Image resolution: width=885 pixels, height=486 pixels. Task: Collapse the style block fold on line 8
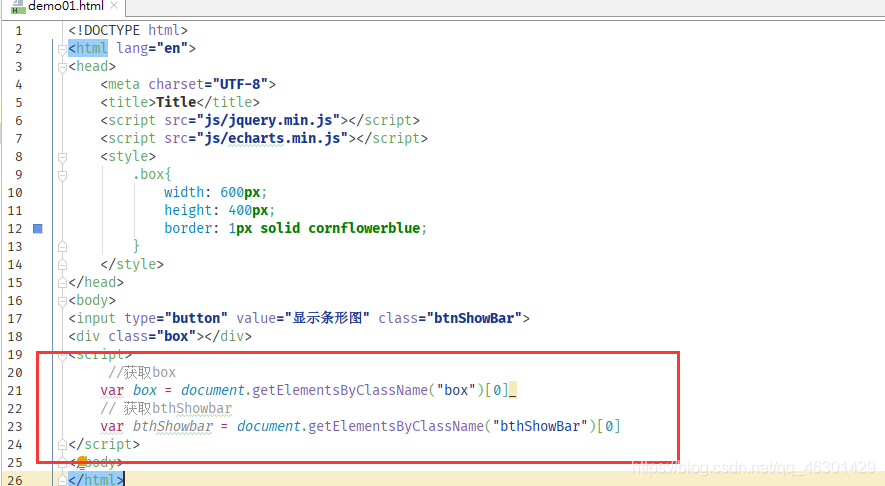point(62,157)
